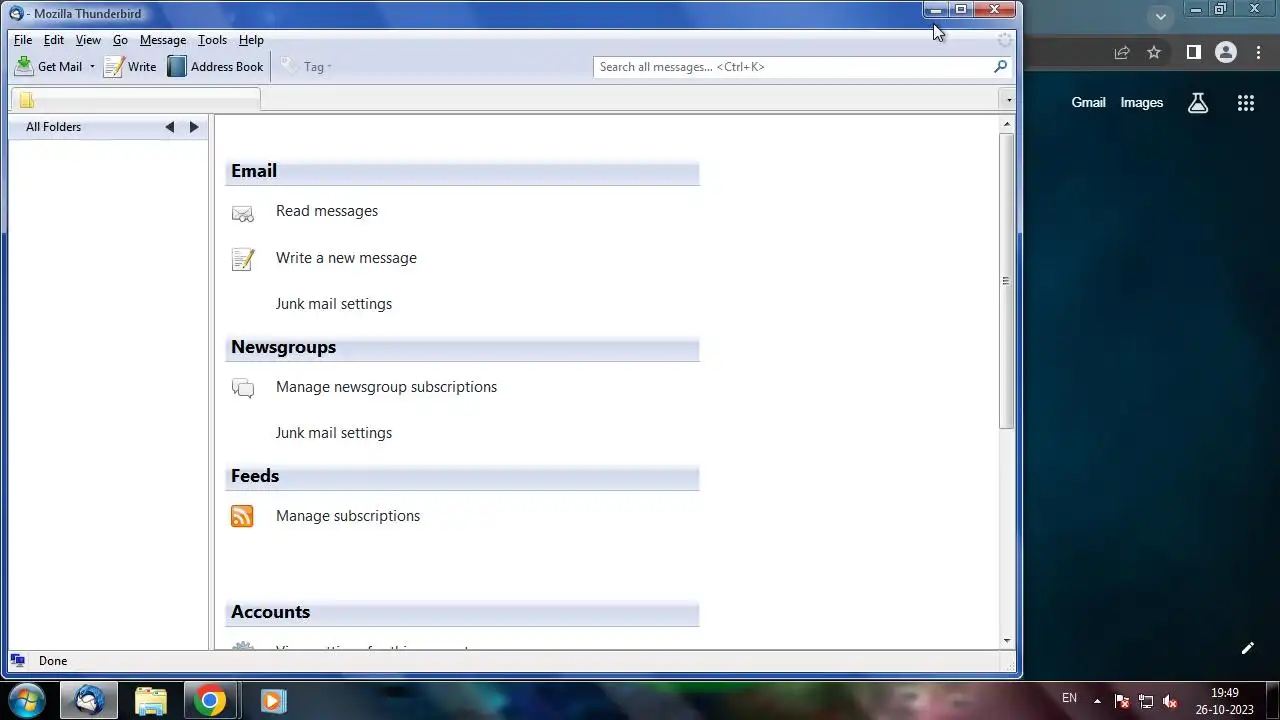The height and width of the screenshot is (720, 1280).
Task: Click the EN language indicator
Action: [1069, 698]
